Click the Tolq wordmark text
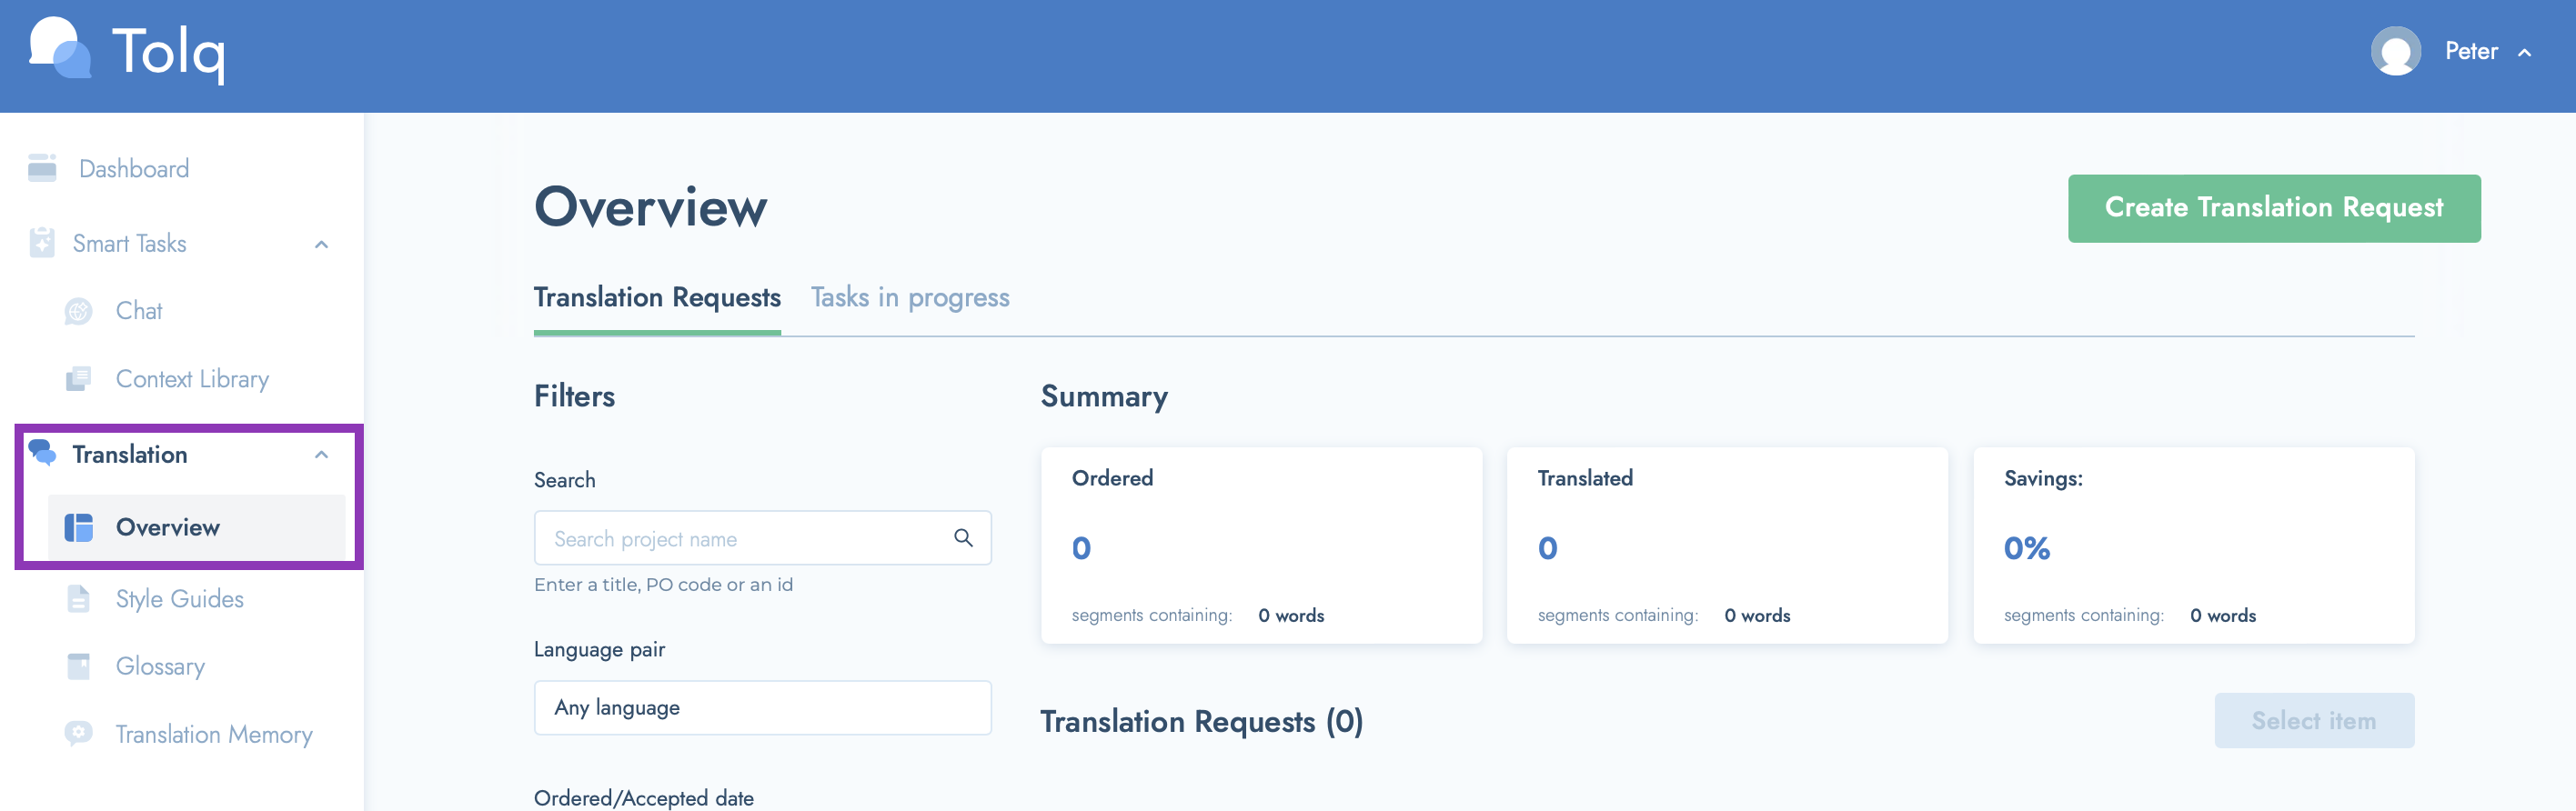This screenshot has height=811, width=2576. [x=169, y=52]
